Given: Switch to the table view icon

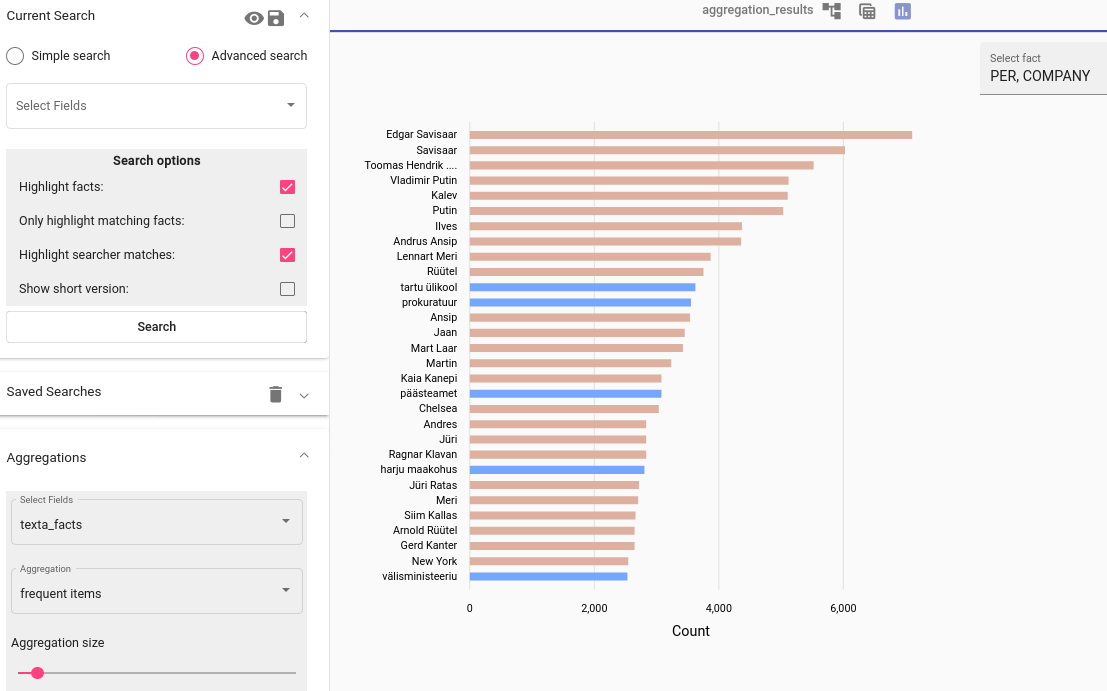Looking at the screenshot, I should pyautogui.click(x=867, y=11).
